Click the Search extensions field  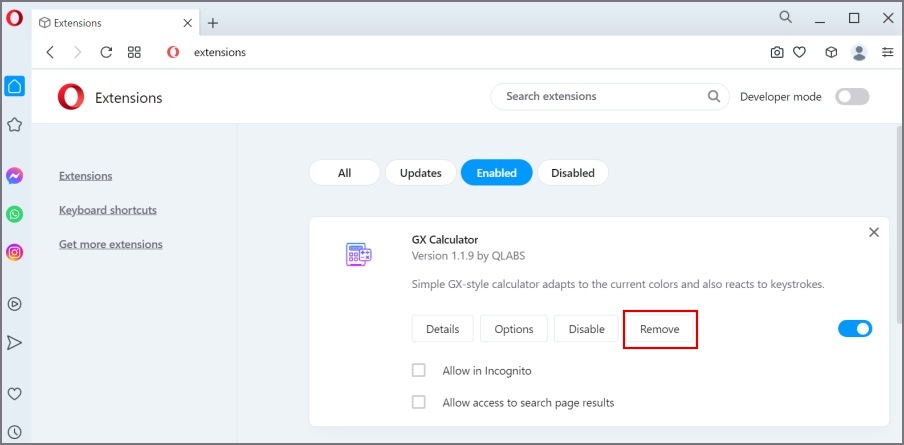click(x=609, y=96)
